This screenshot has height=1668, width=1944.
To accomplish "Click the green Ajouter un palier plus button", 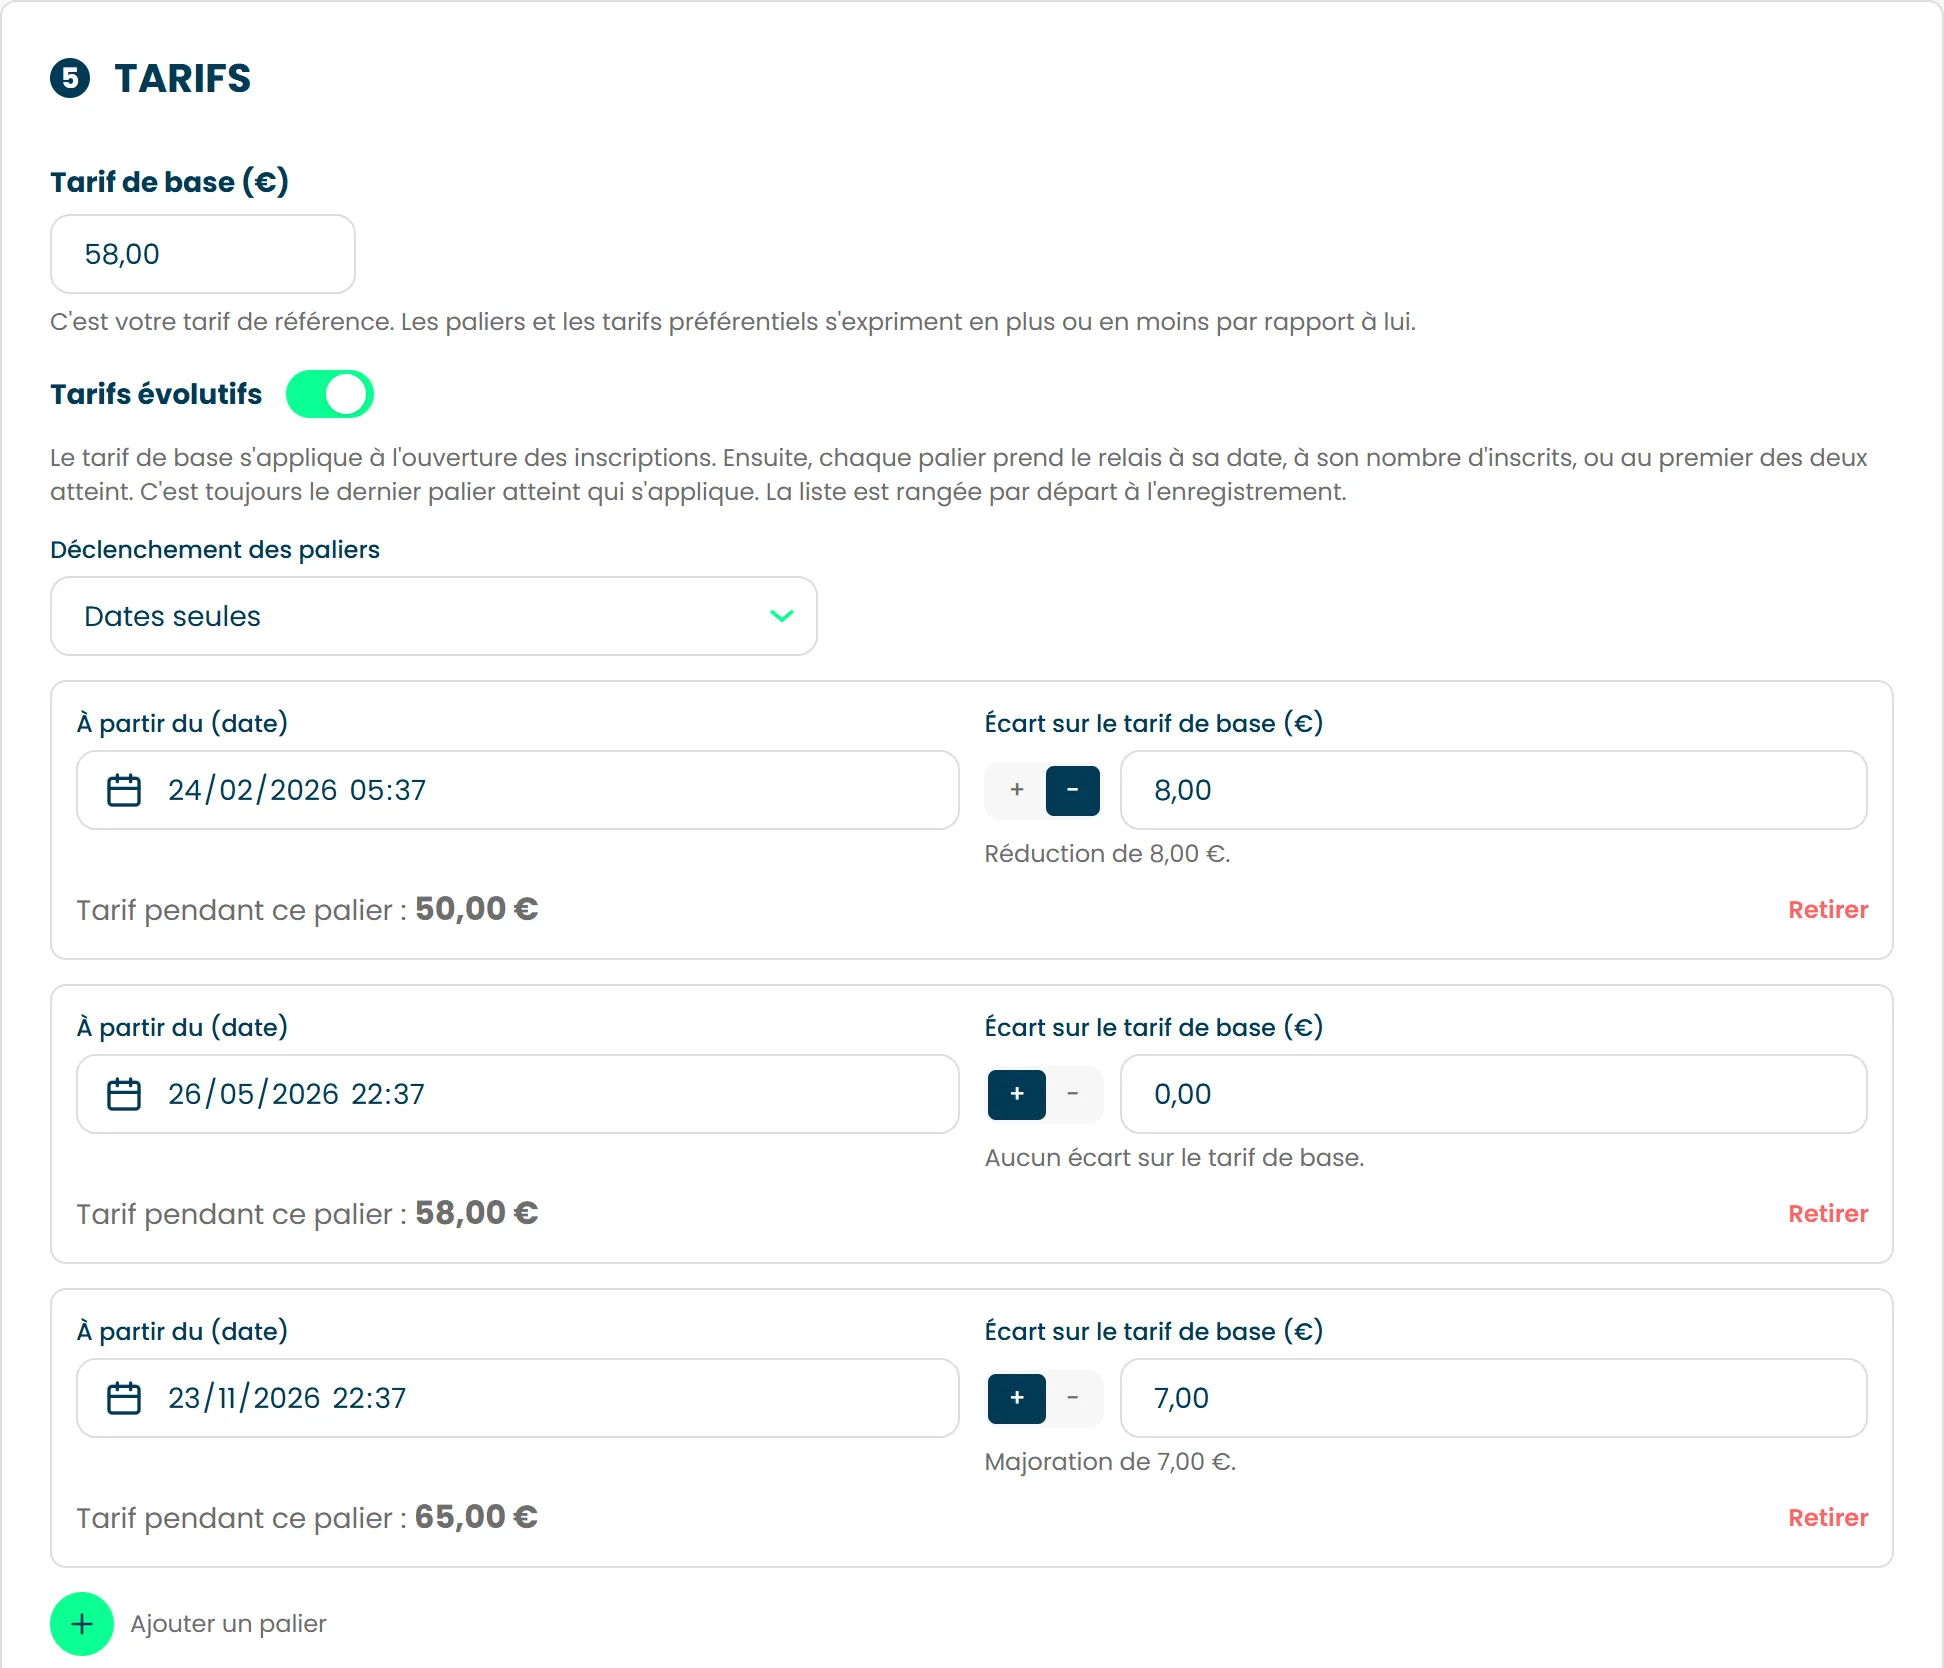I will 82,1624.
